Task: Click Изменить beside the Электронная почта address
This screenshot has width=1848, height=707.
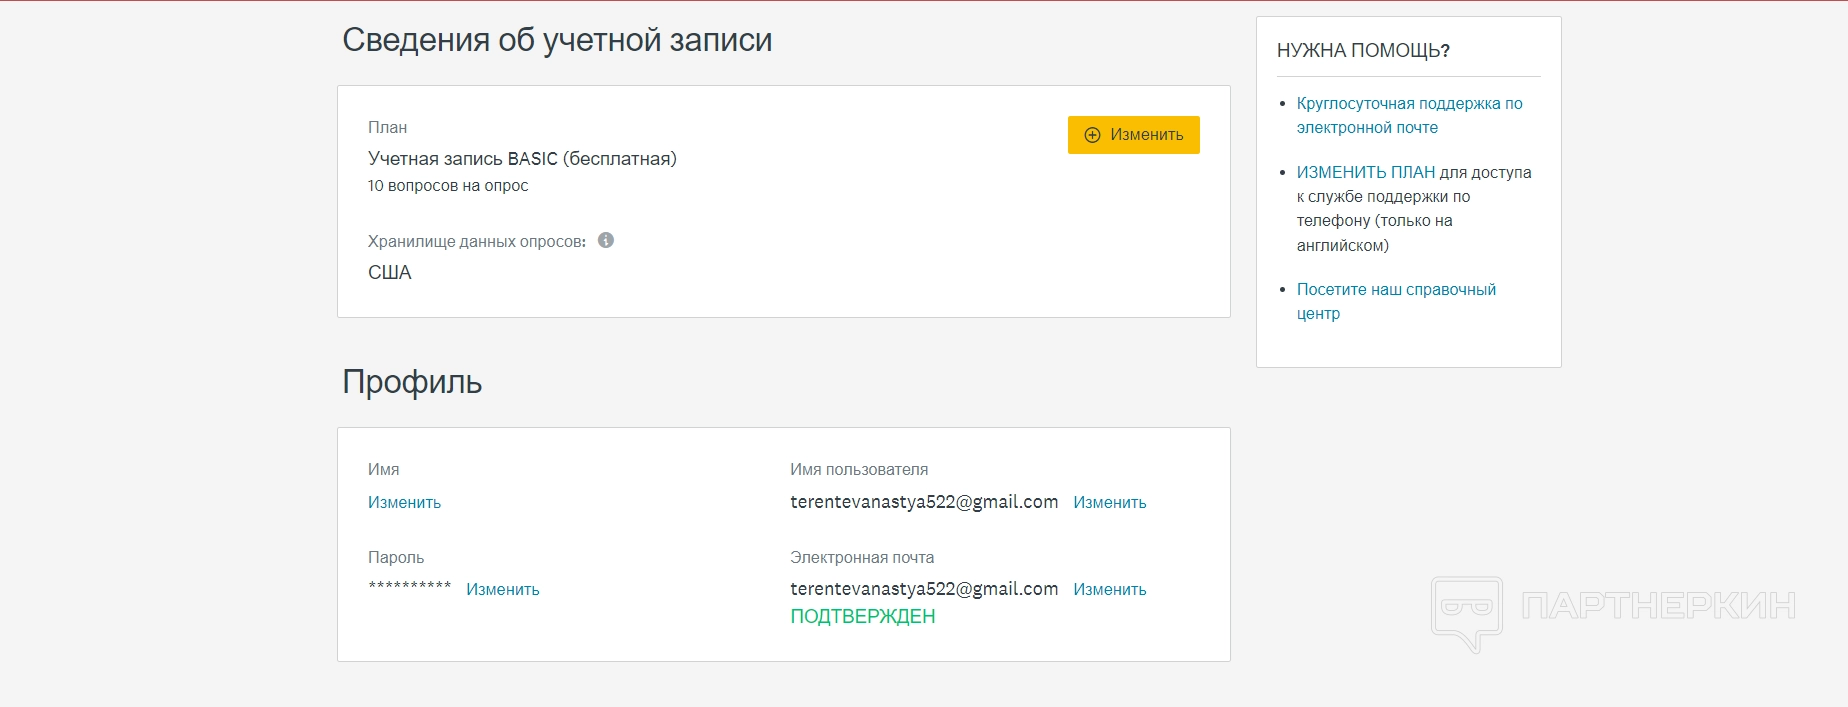Action: click(1109, 589)
